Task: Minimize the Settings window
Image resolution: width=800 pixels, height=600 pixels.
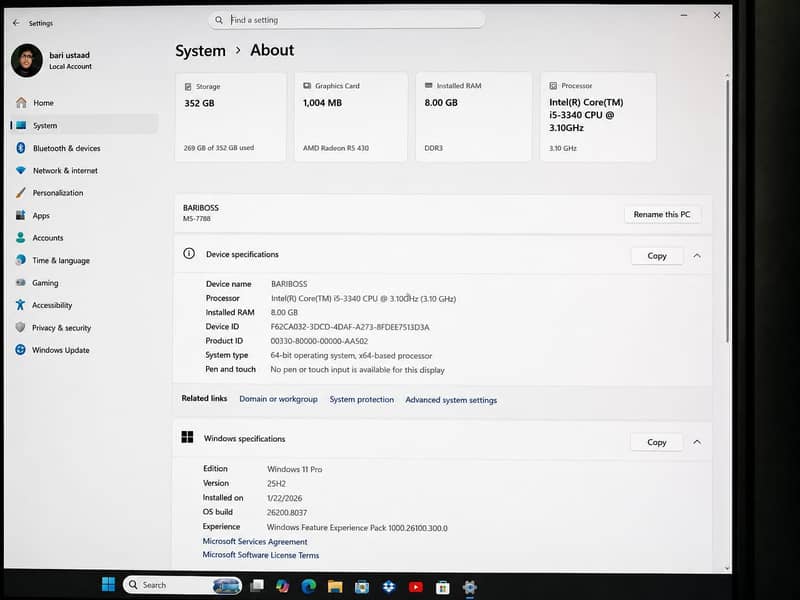Action: pos(684,16)
